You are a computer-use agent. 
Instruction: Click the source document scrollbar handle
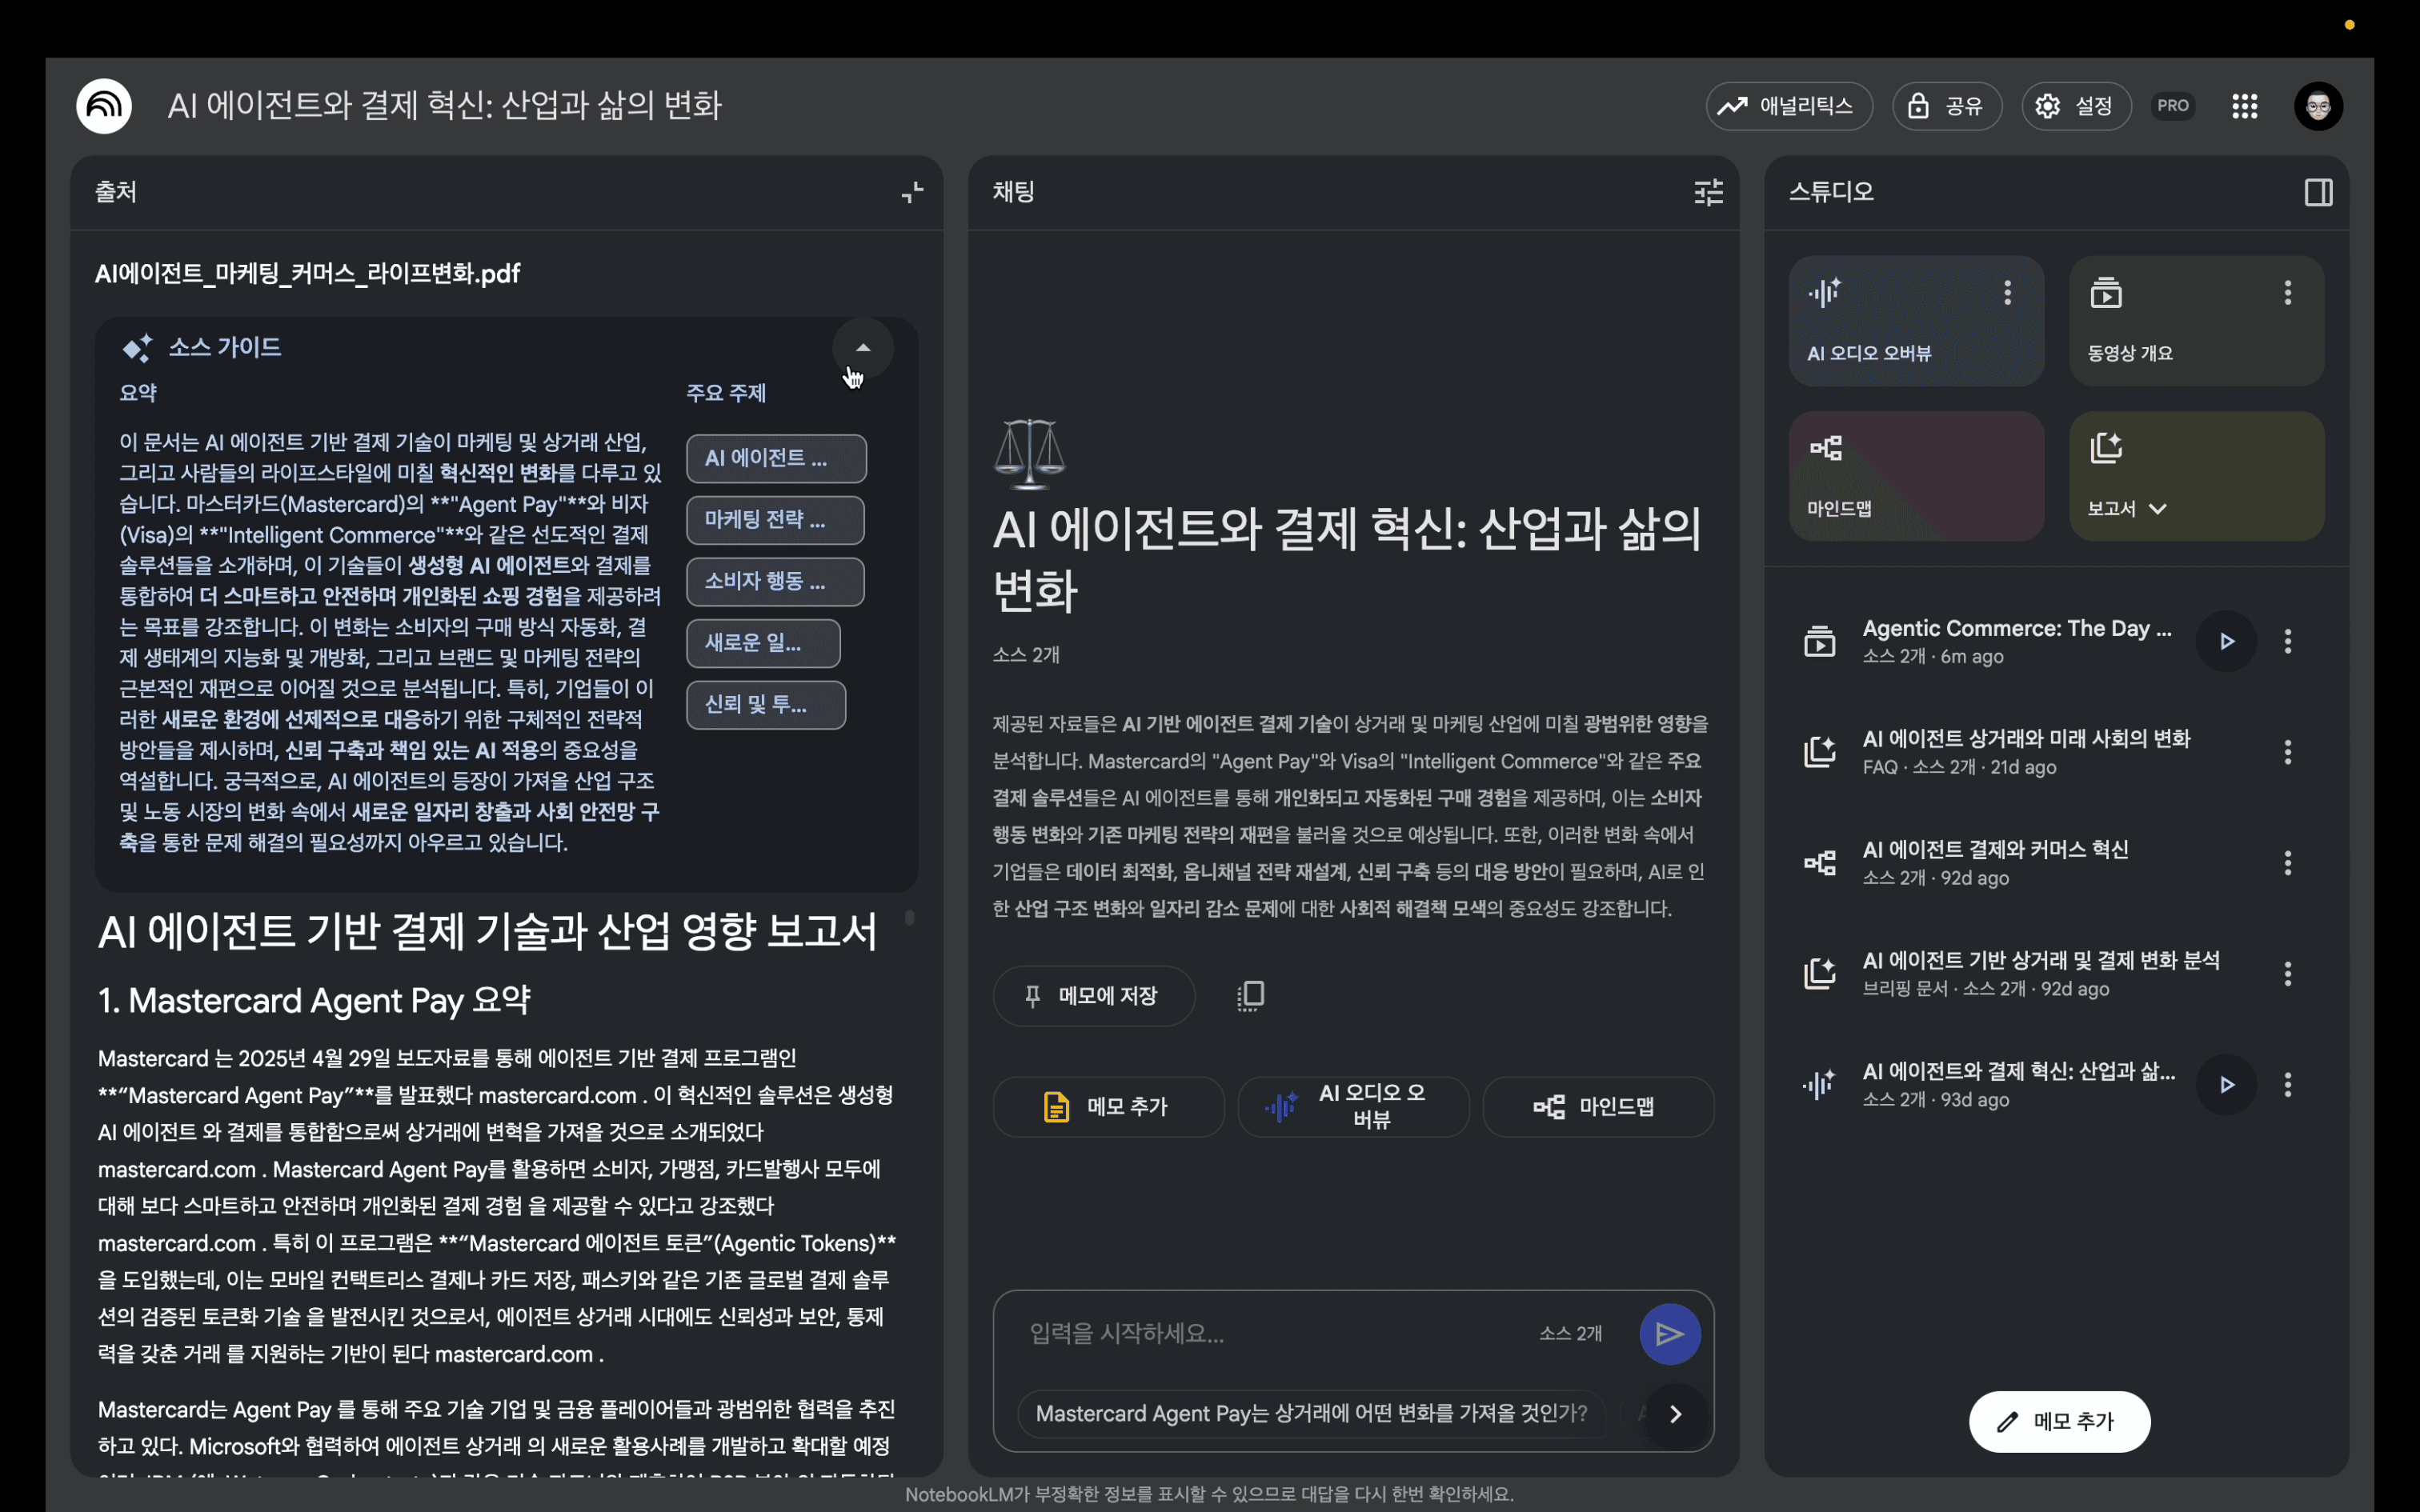coord(909,917)
